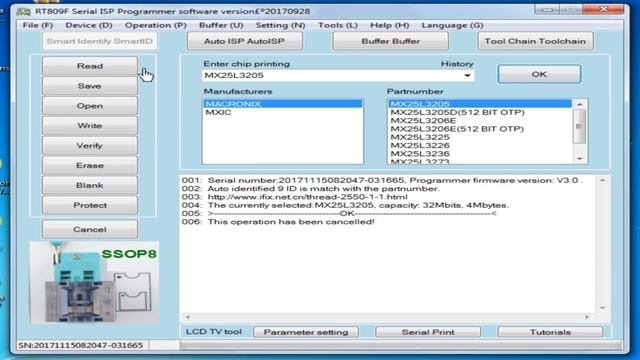Select MX25L3226 in Partnumber list

(480, 145)
